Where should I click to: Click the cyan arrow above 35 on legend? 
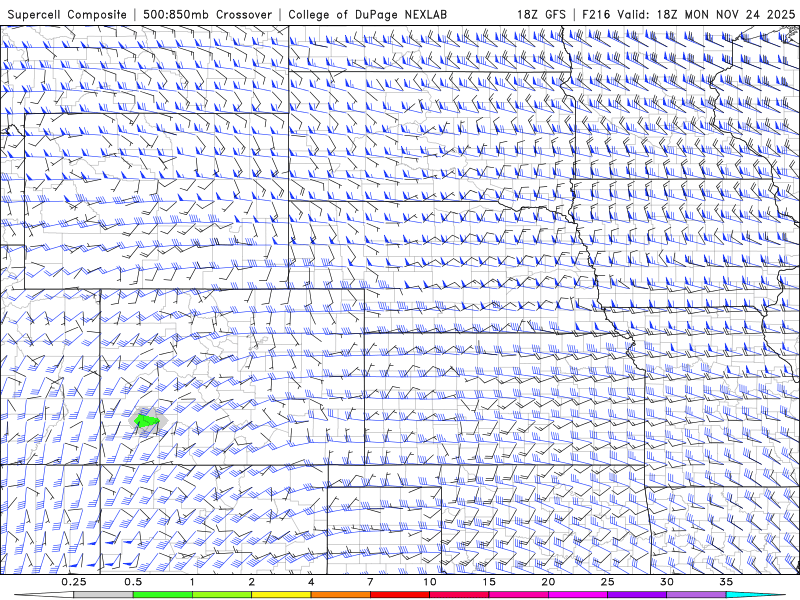(756, 595)
